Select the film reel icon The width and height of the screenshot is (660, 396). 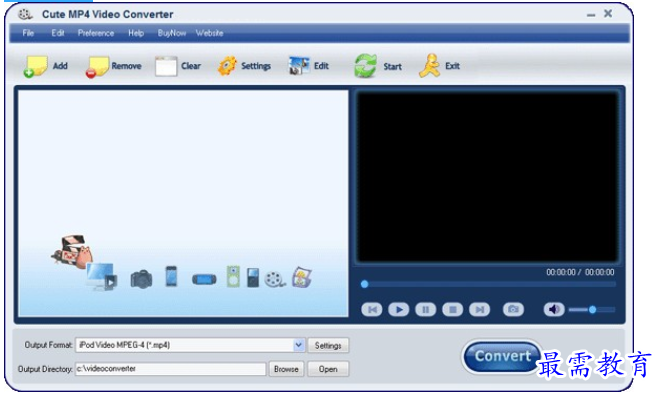[275, 279]
